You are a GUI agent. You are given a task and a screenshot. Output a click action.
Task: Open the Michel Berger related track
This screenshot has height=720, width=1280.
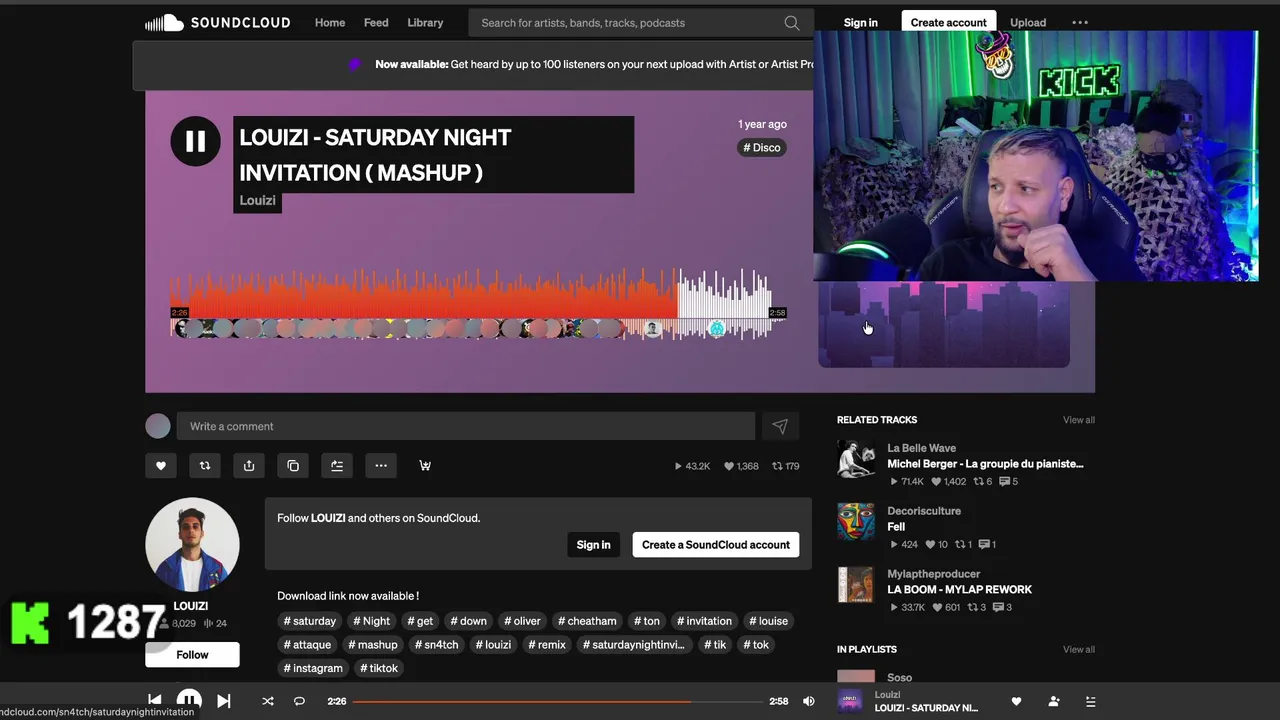(985, 464)
